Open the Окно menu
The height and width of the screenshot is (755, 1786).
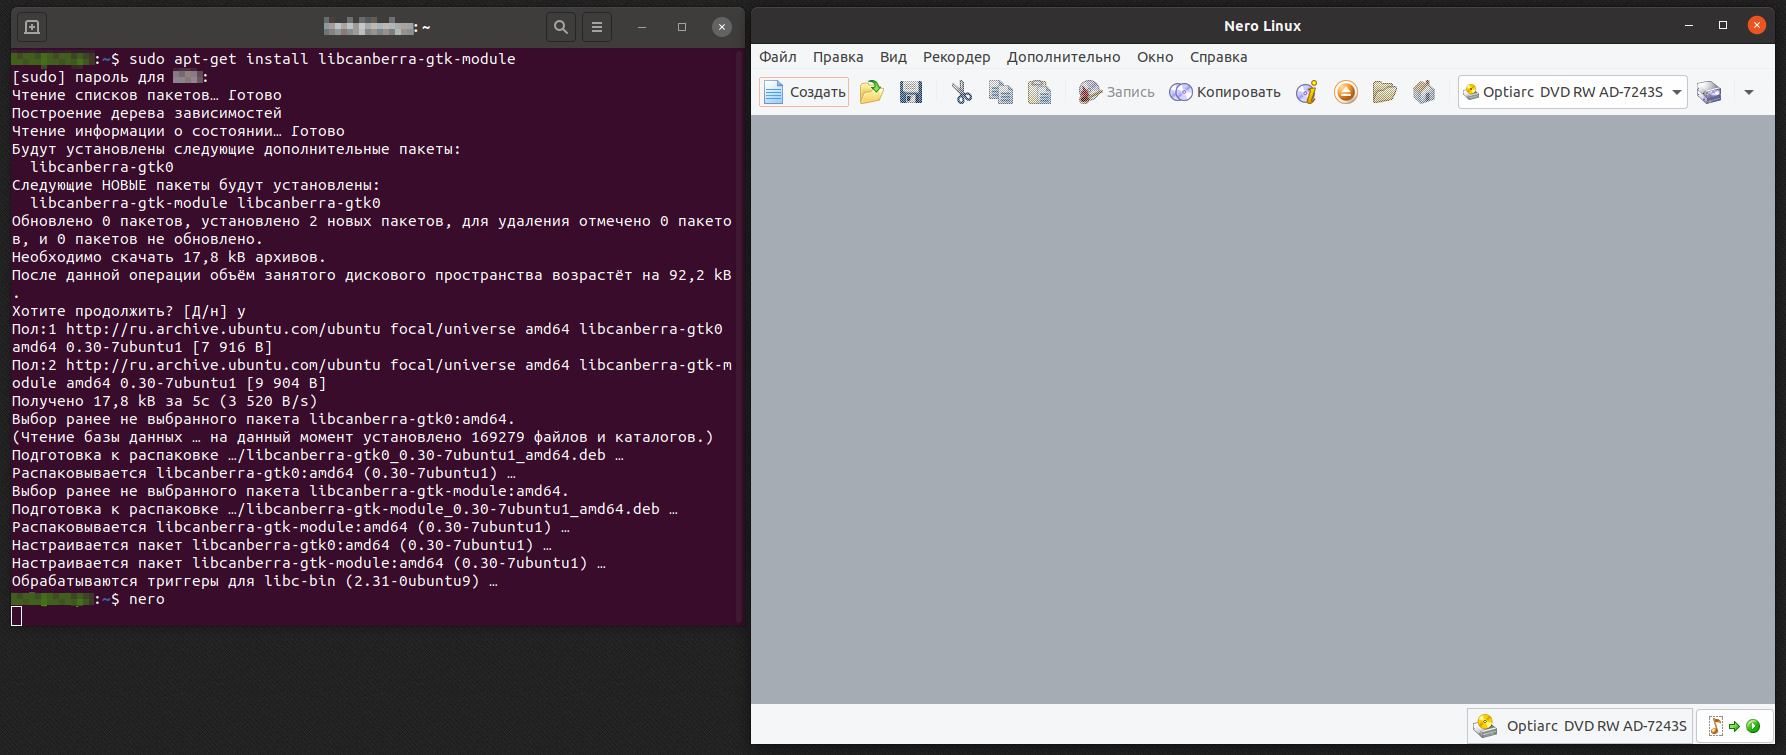coord(1155,57)
